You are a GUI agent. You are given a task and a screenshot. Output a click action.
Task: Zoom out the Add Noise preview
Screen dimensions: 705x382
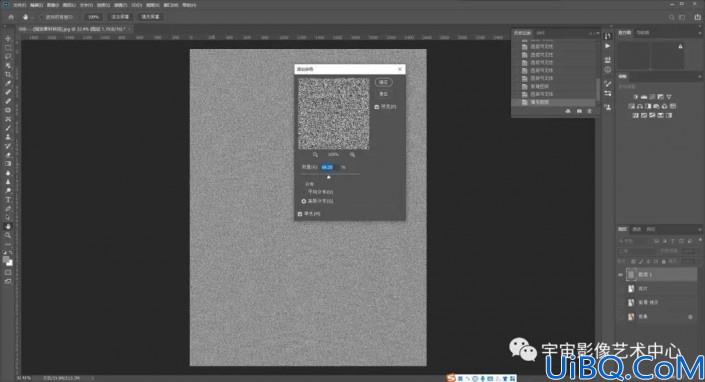tap(315, 155)
